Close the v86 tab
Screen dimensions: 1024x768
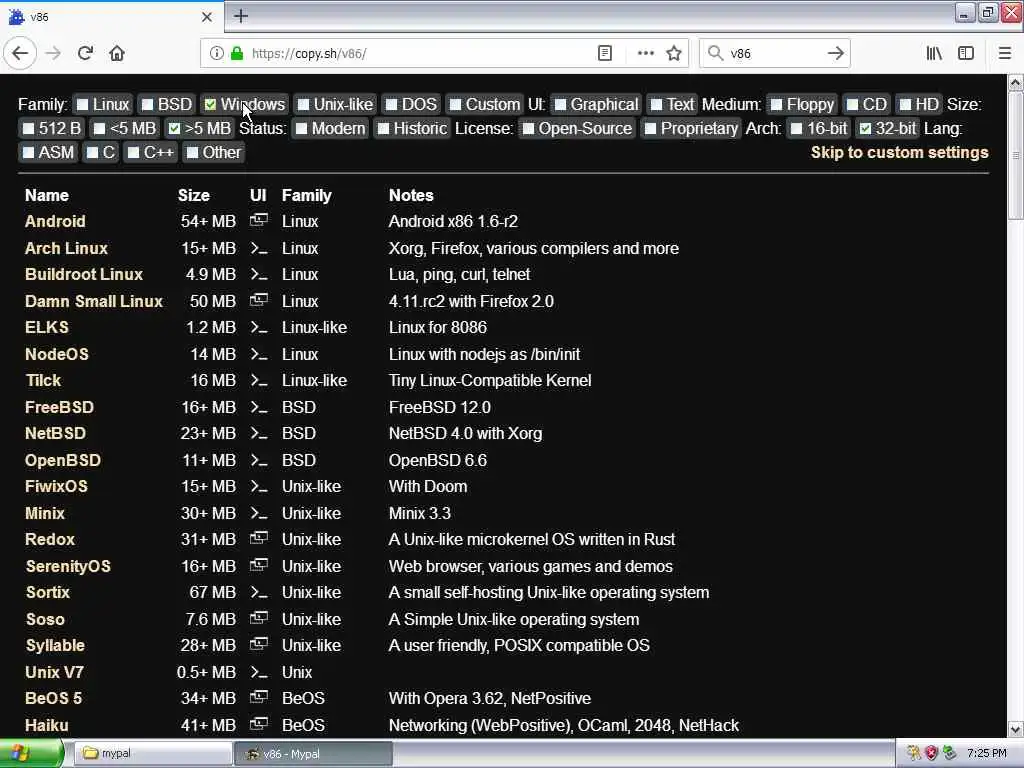click(x=206, y=17)
